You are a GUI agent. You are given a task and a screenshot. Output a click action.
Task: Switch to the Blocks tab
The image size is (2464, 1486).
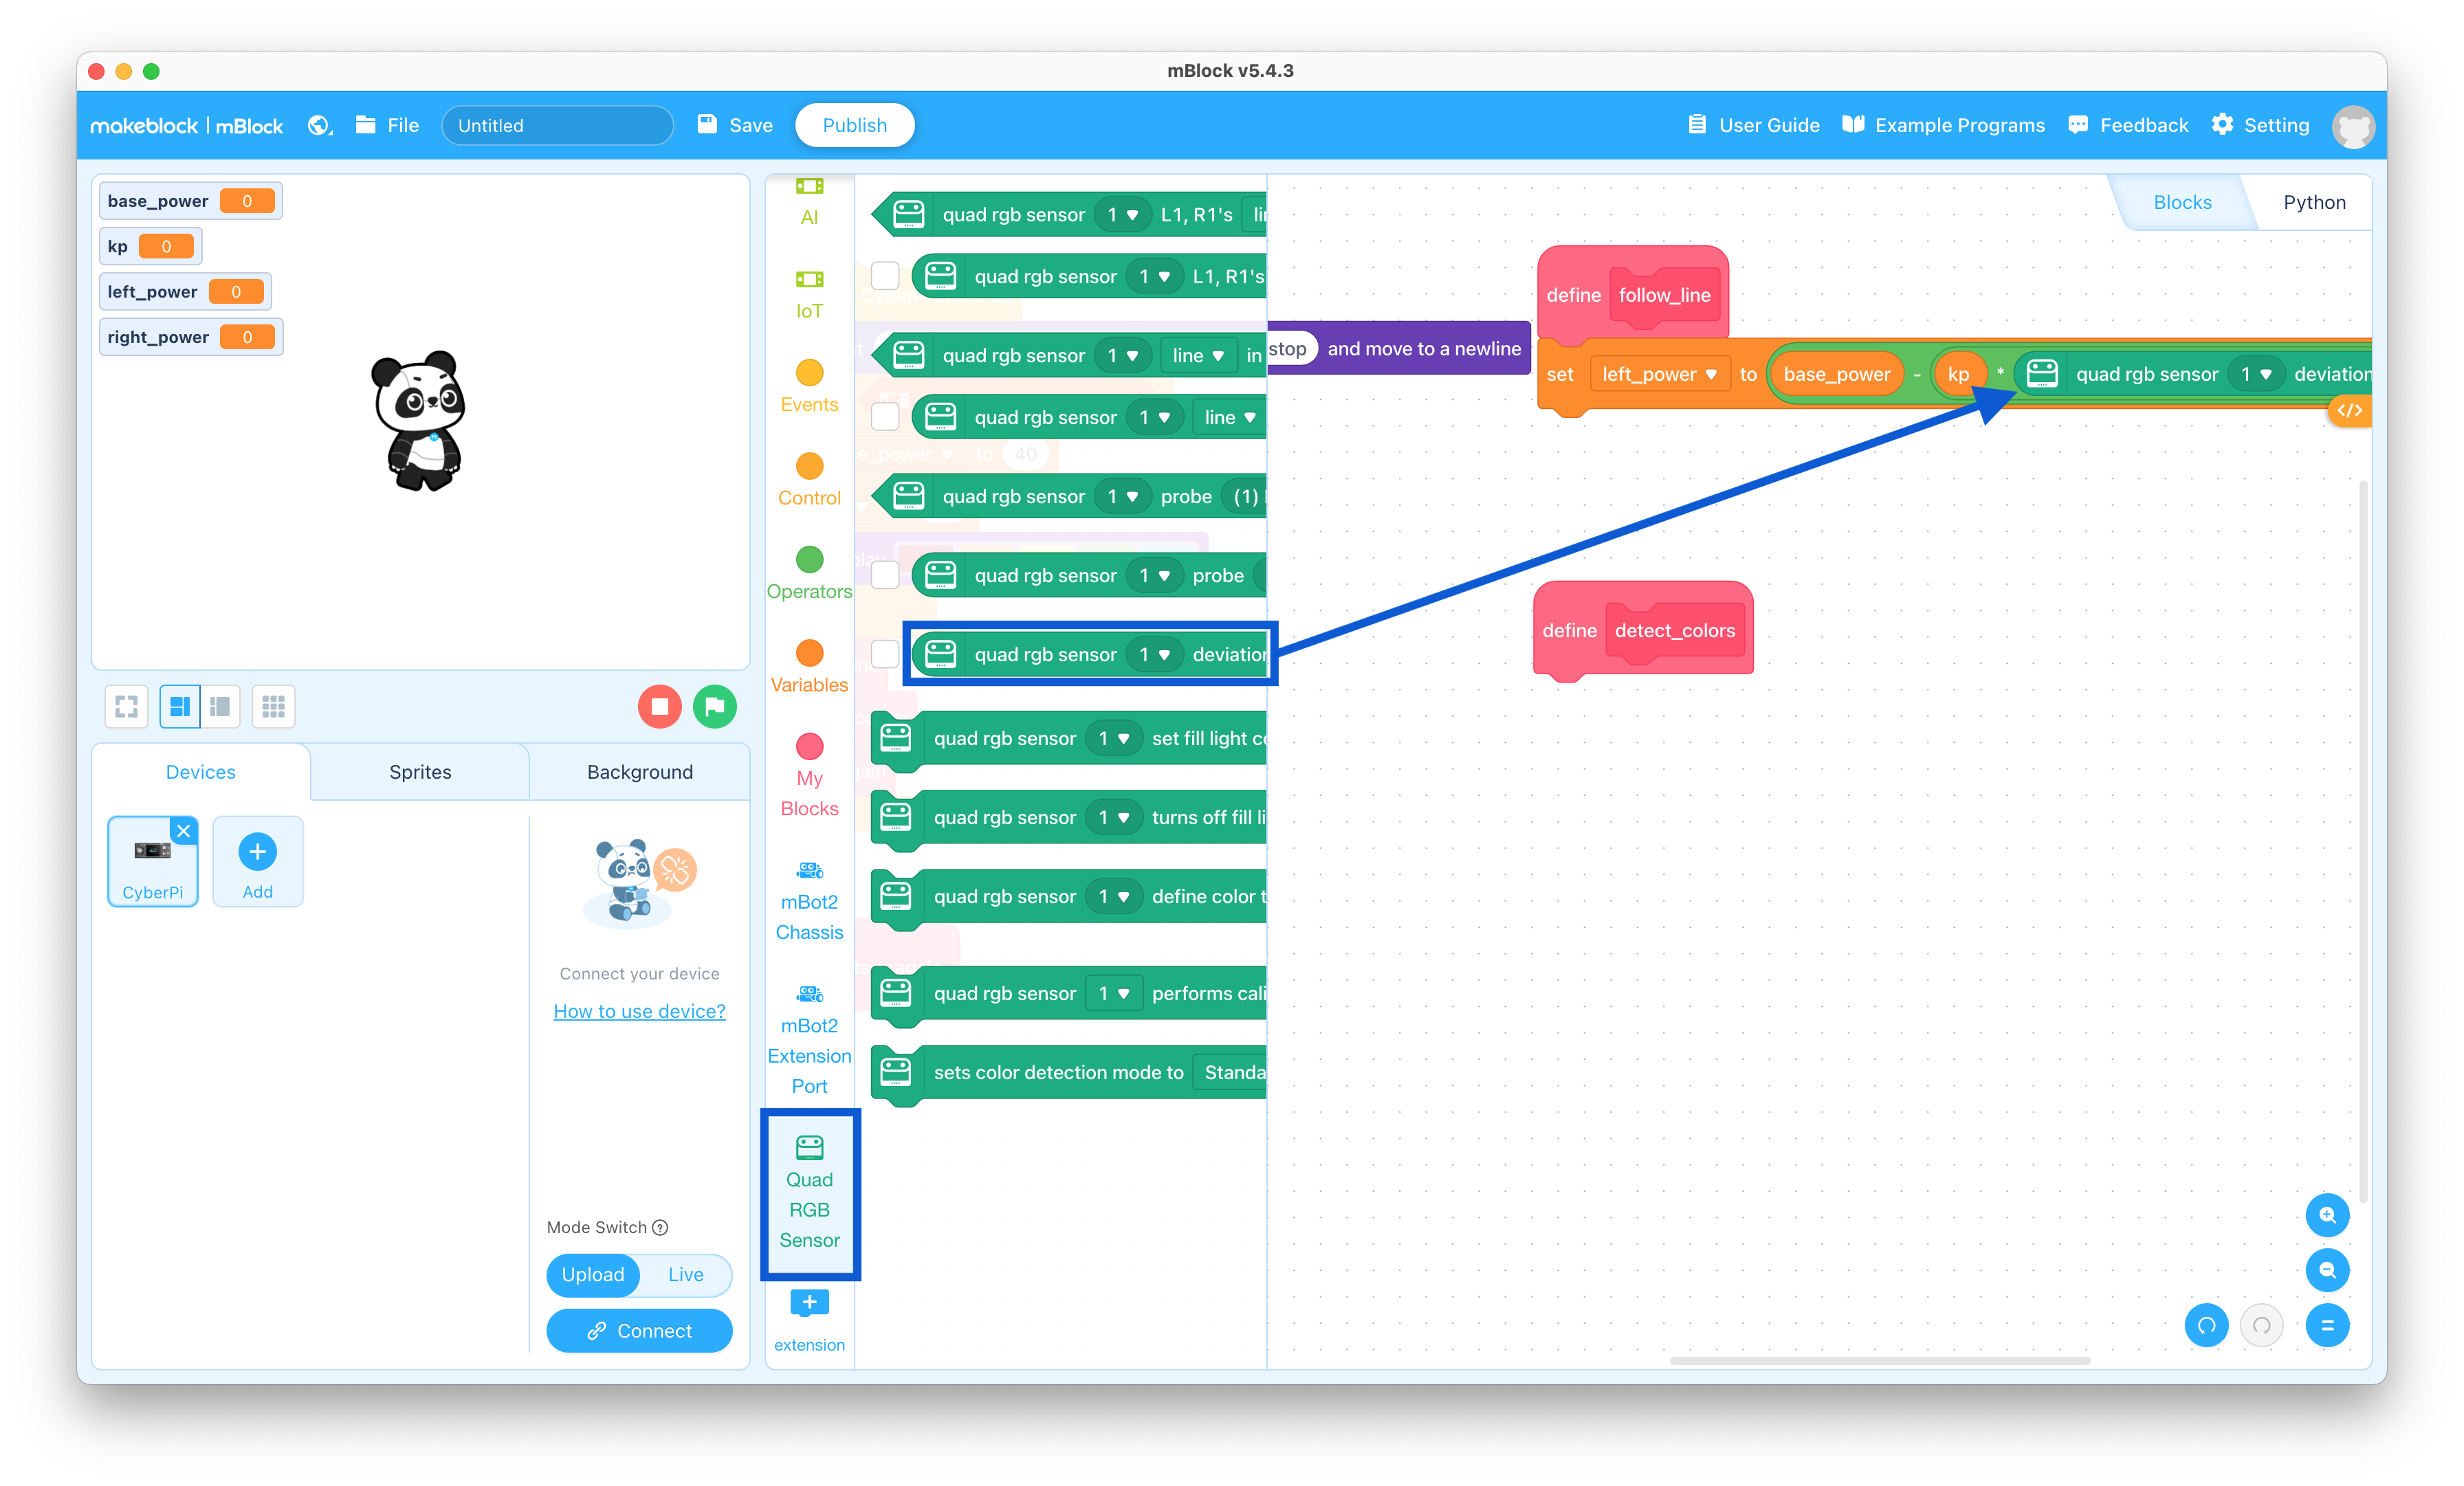pos(2182,202)
